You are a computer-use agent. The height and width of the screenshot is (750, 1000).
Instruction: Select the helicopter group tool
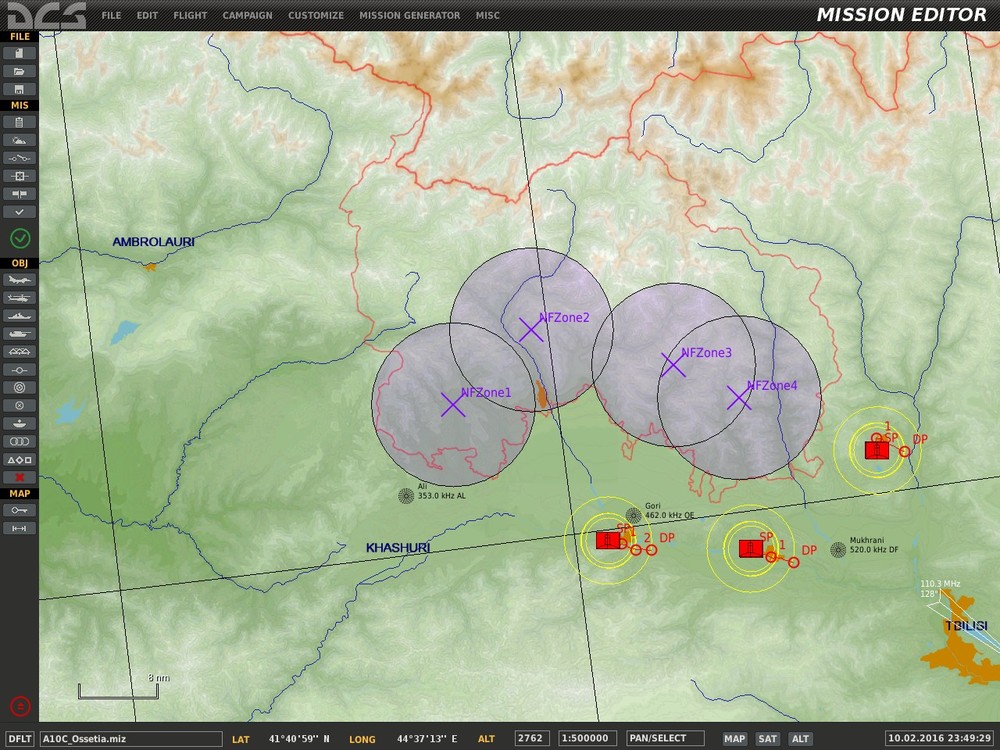click(19, 298)
